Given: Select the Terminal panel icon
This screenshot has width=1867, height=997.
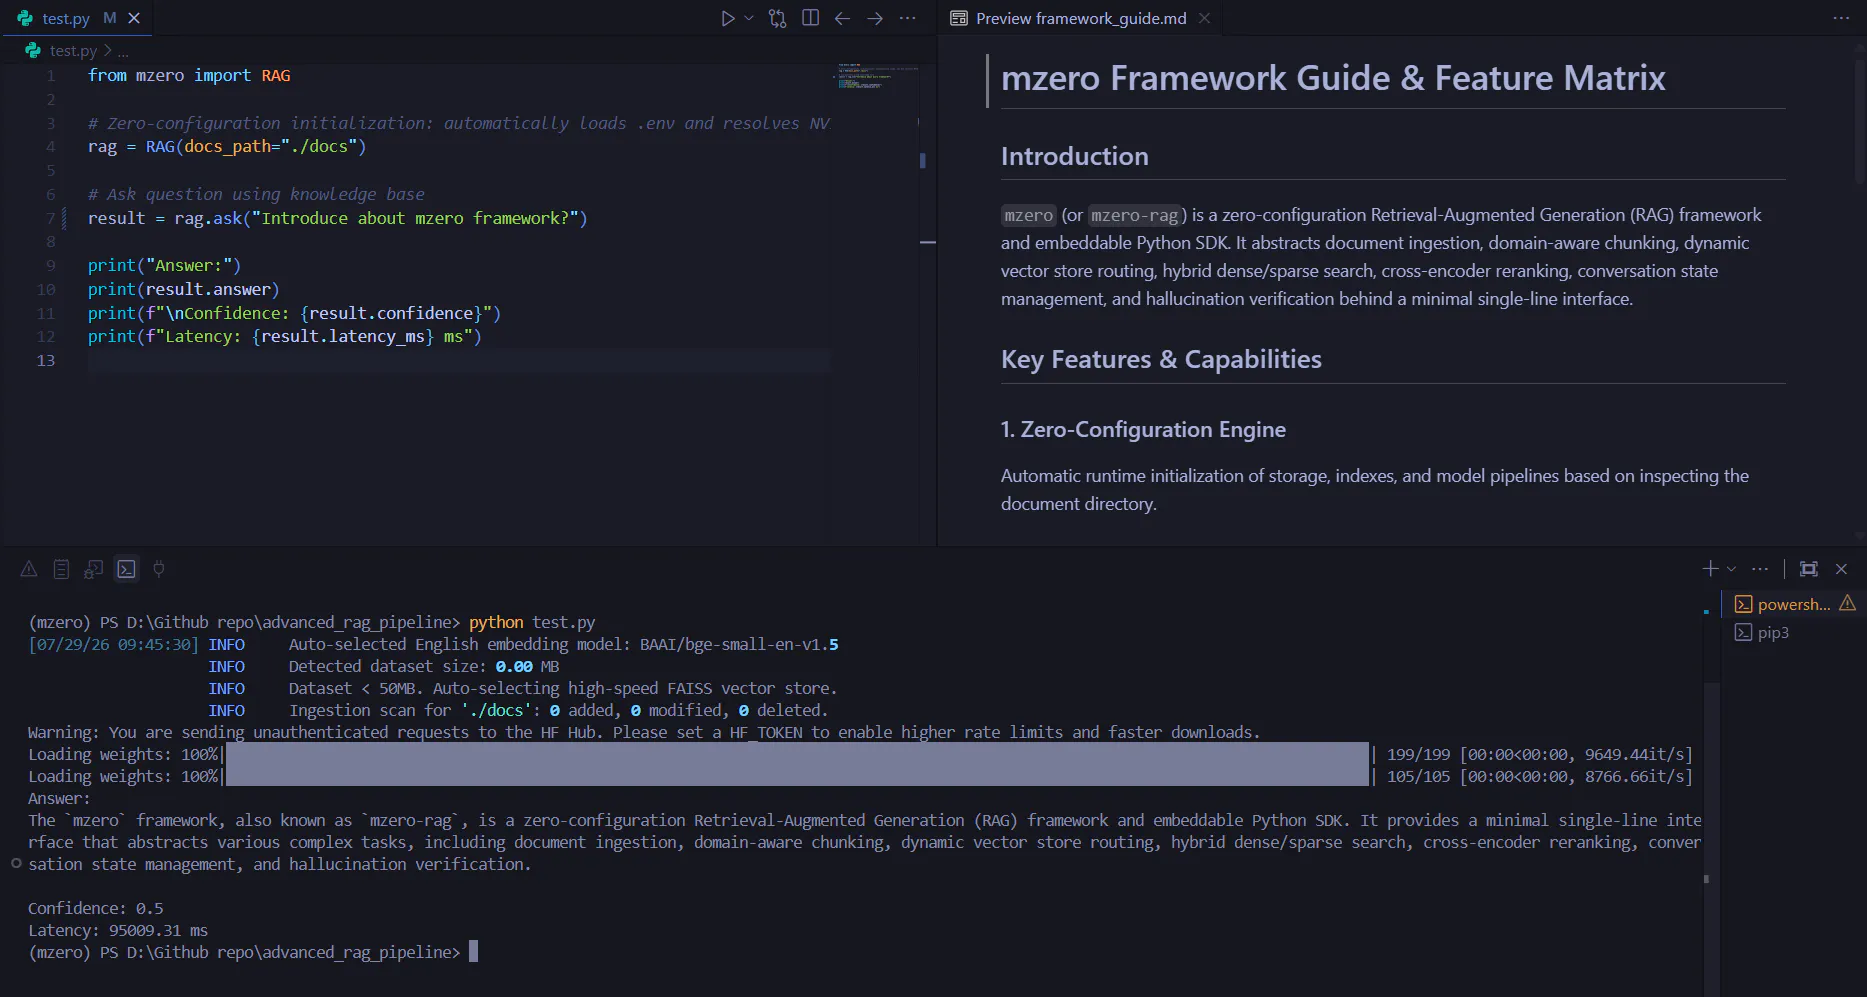Looking at the screenshot, I should click(126, 569).
